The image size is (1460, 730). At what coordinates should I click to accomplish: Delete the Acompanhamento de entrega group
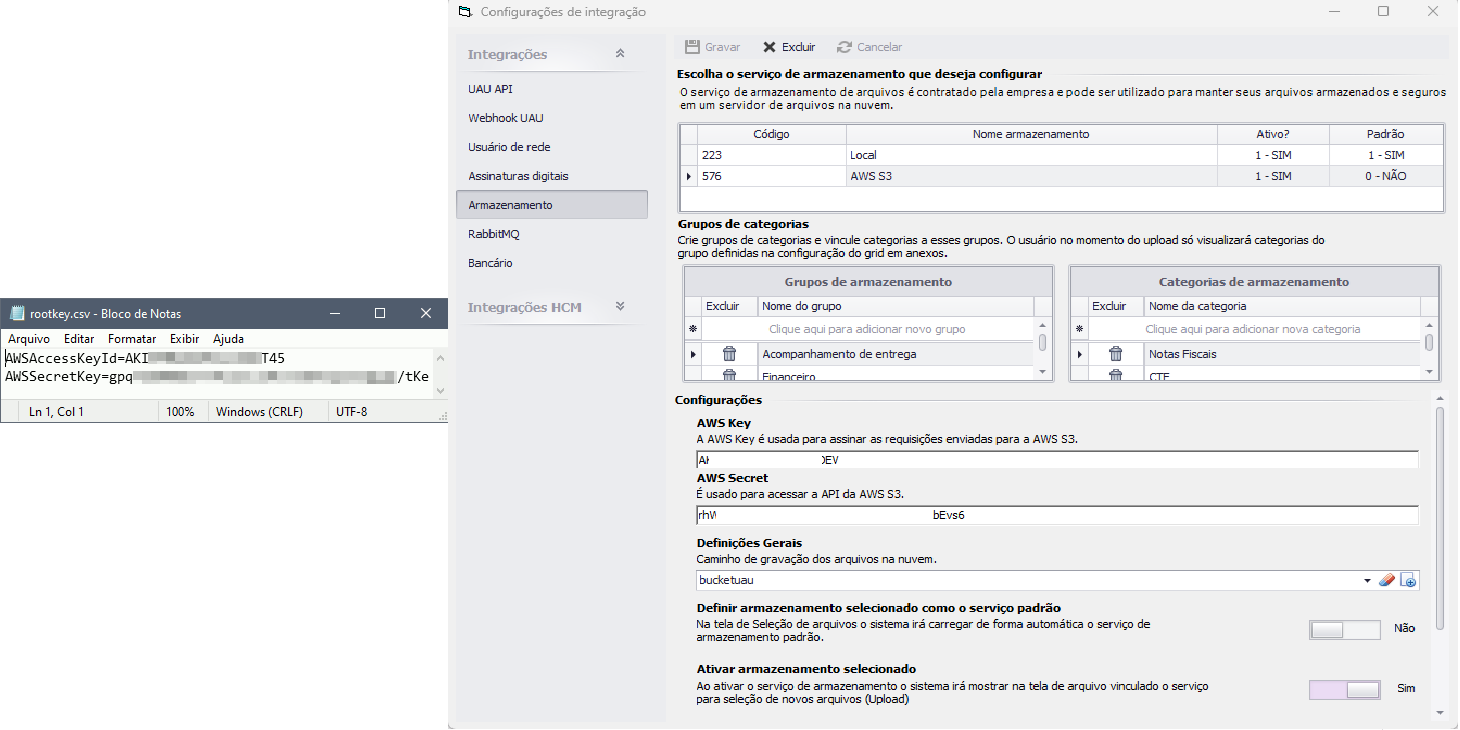click(729, 354)
